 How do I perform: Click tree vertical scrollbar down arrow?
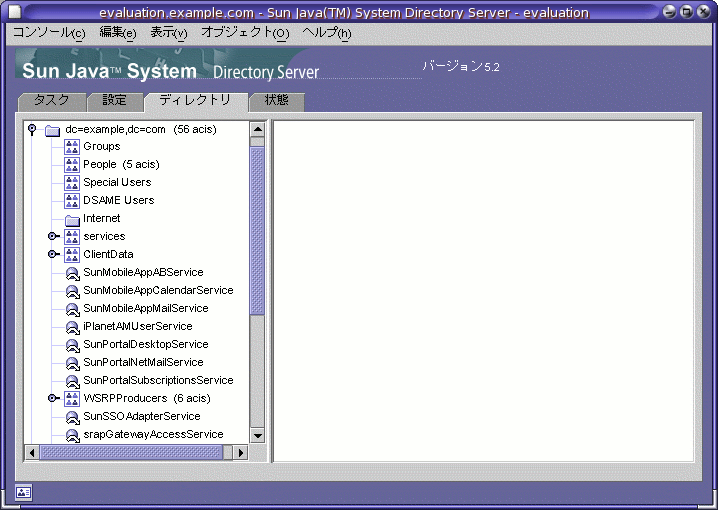[257, 436]
